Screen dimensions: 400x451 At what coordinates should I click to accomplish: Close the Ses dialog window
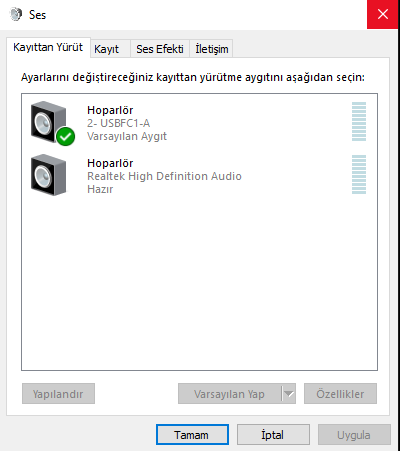coord(383,14)
